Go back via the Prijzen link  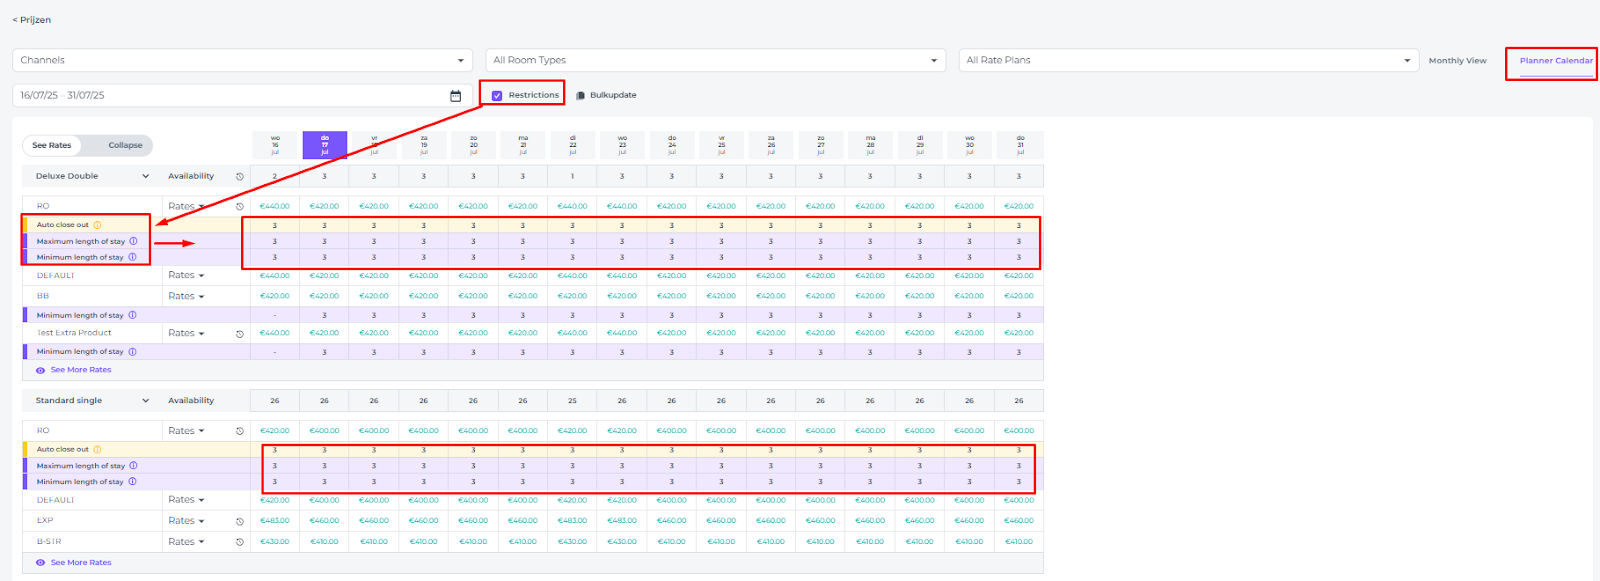[32, 20]
